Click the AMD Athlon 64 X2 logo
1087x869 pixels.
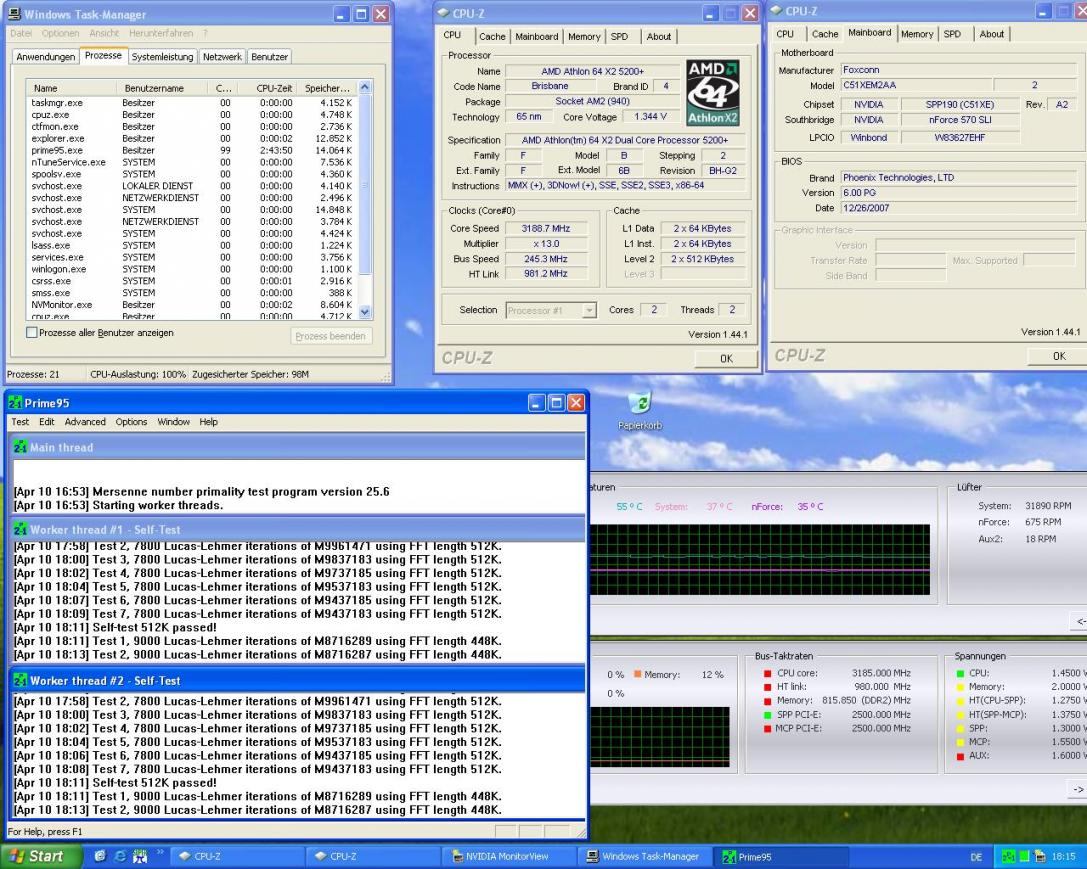tap(713, 92)
